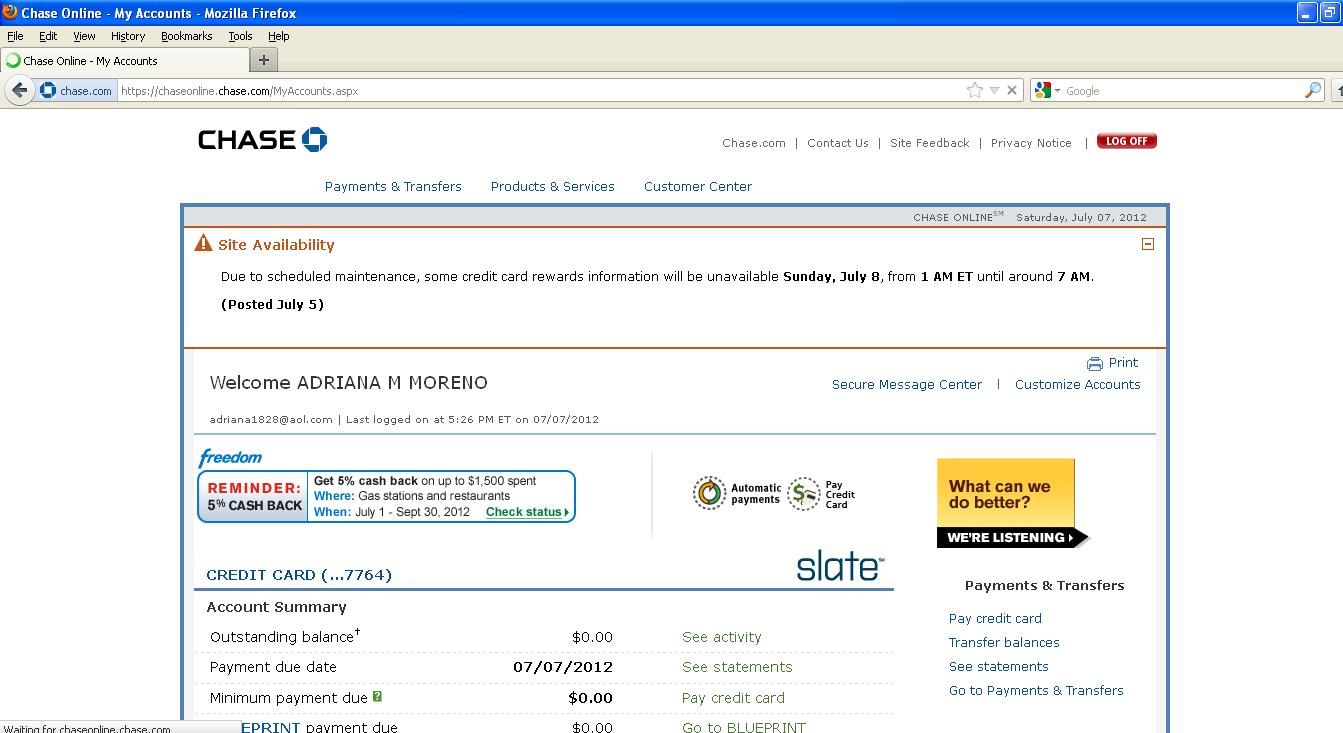Click the What can we do better banner
1343x733 pixels.
coord(1012,503)
